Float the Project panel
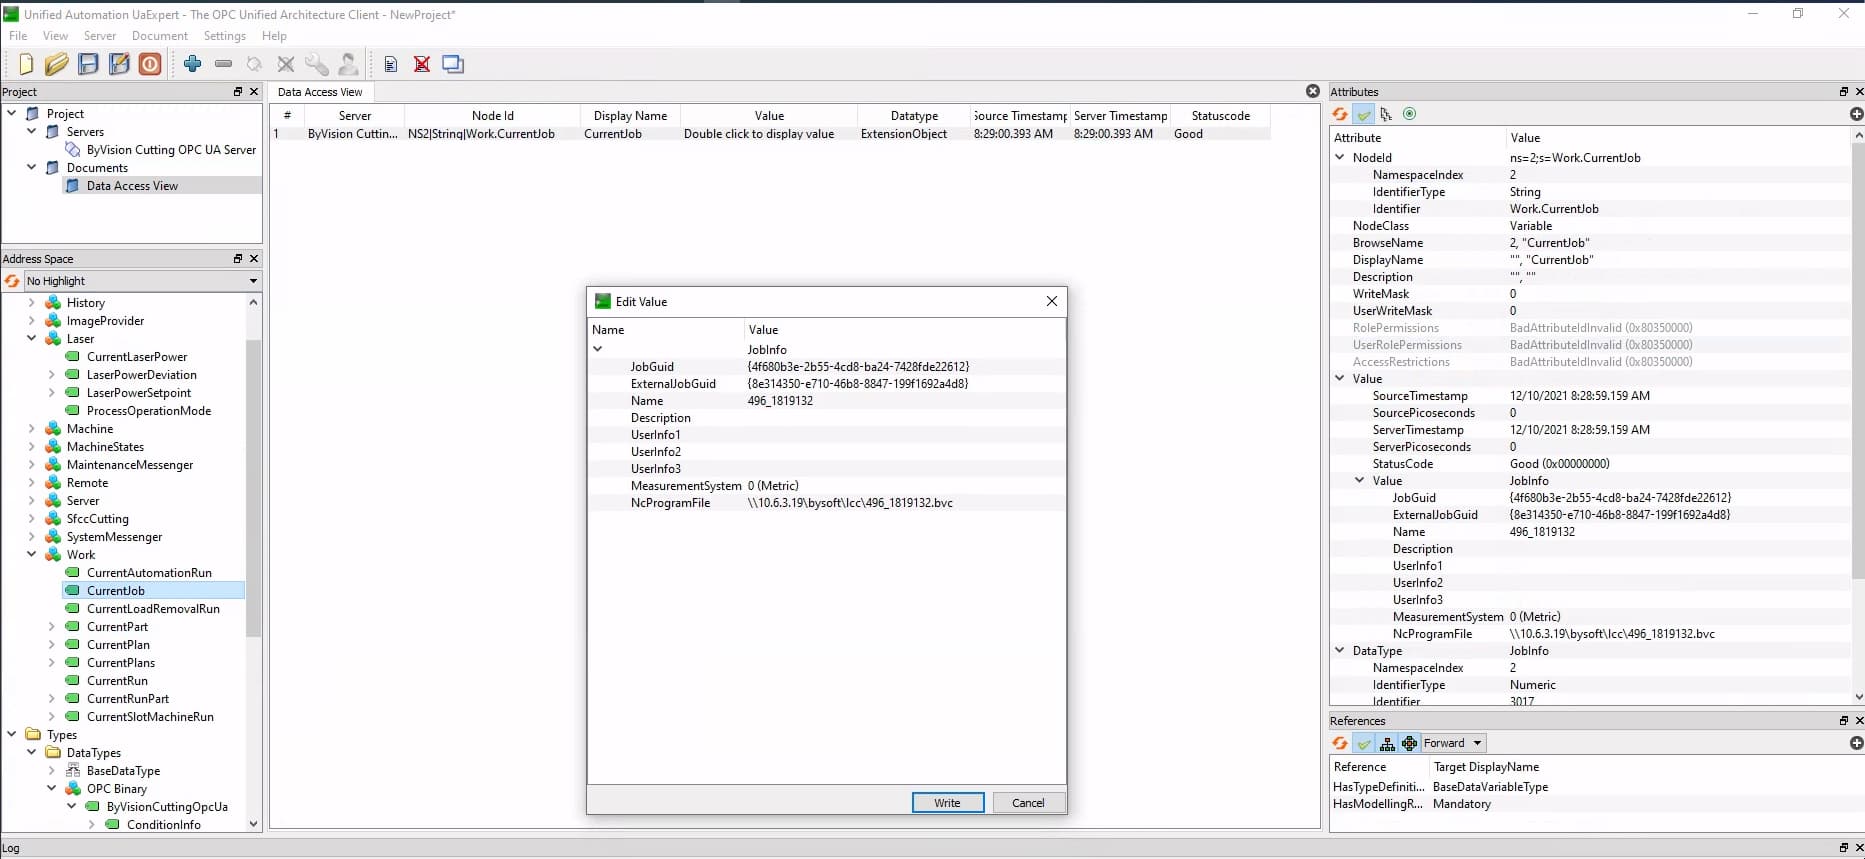This screenshot has height=859, width=1865. coord(238,91)
